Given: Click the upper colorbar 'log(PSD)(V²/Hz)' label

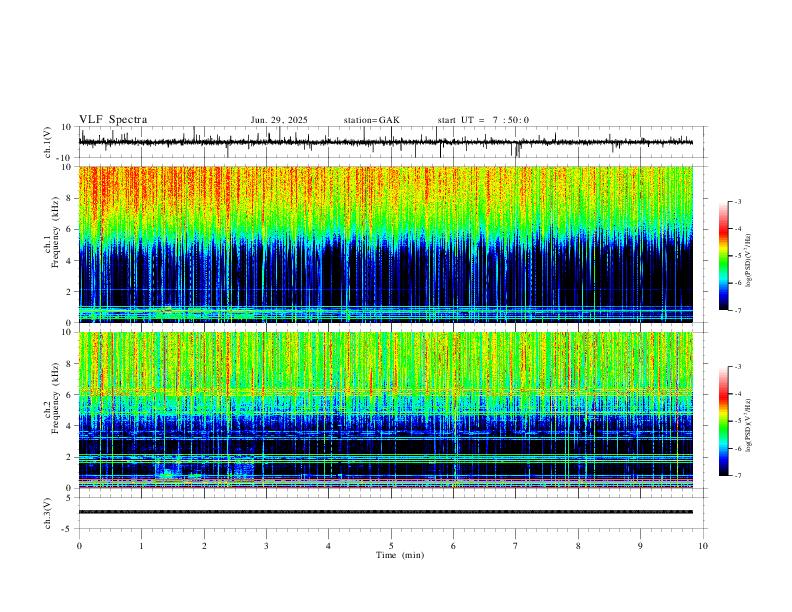Looking at the screenshot, I should click(749, 261).
